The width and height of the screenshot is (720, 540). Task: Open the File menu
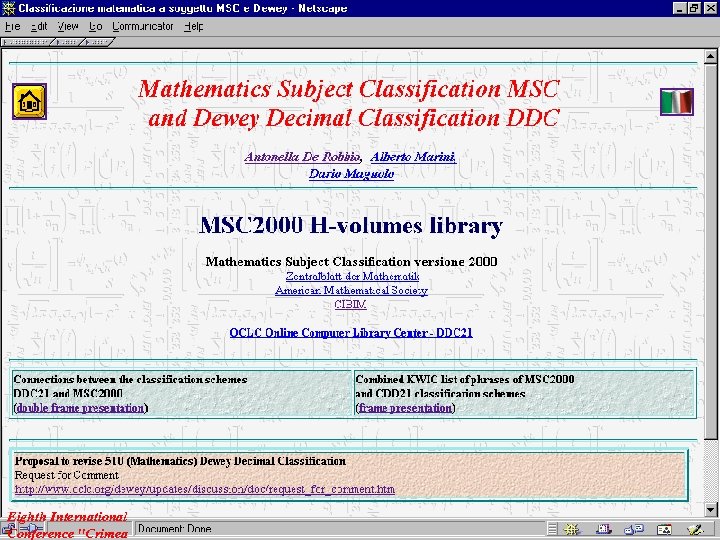[x=12, y=27]
